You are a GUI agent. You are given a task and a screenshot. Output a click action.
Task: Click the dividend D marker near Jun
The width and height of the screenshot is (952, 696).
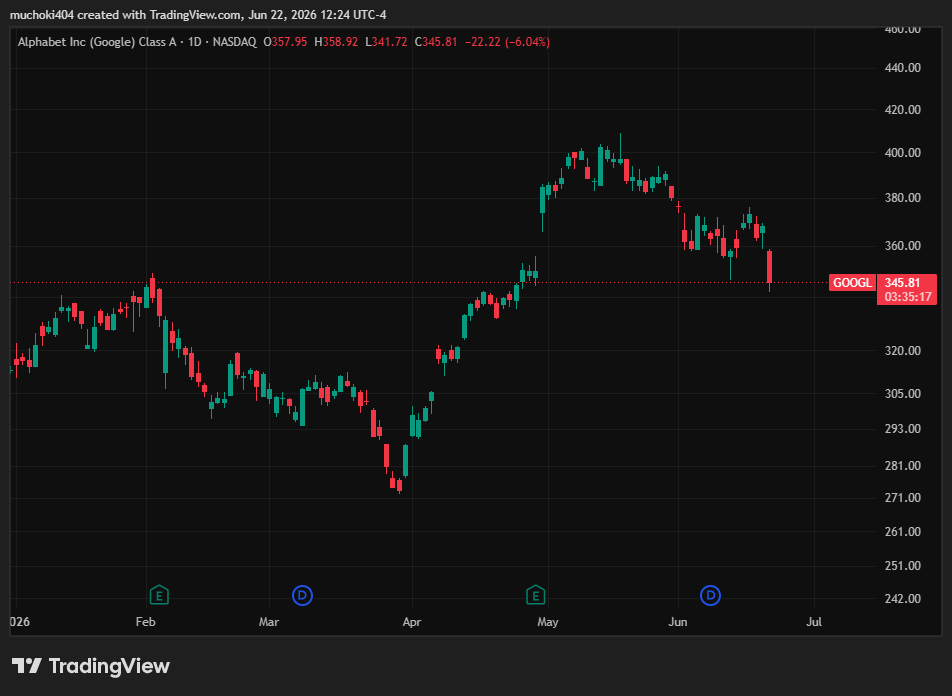[710, 595]
